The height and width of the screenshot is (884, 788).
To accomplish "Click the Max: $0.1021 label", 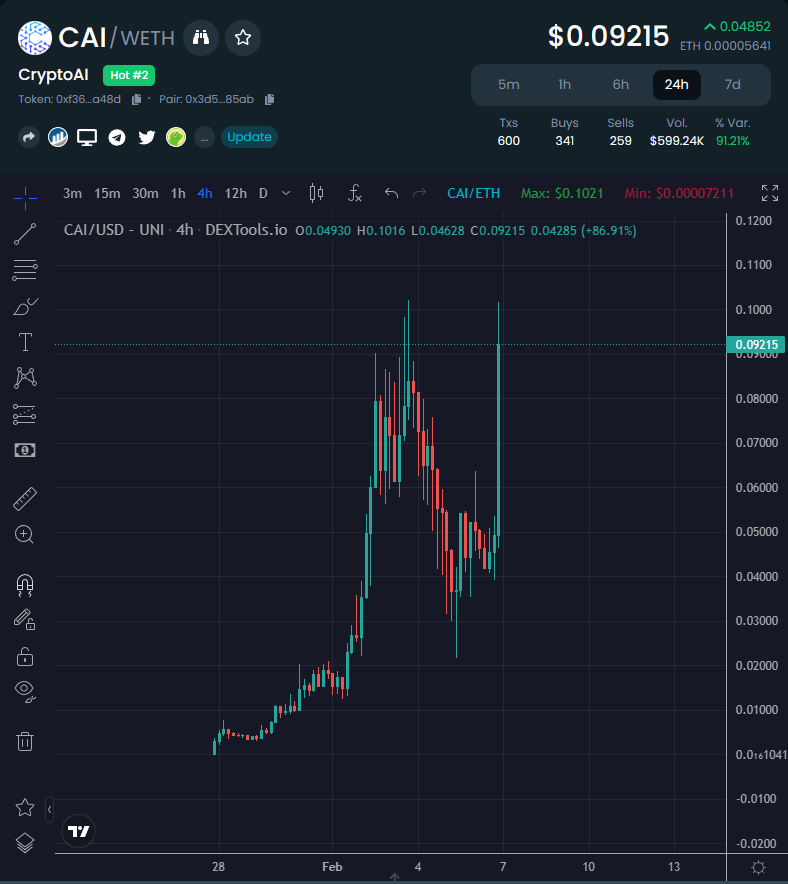I will [562, 193].
